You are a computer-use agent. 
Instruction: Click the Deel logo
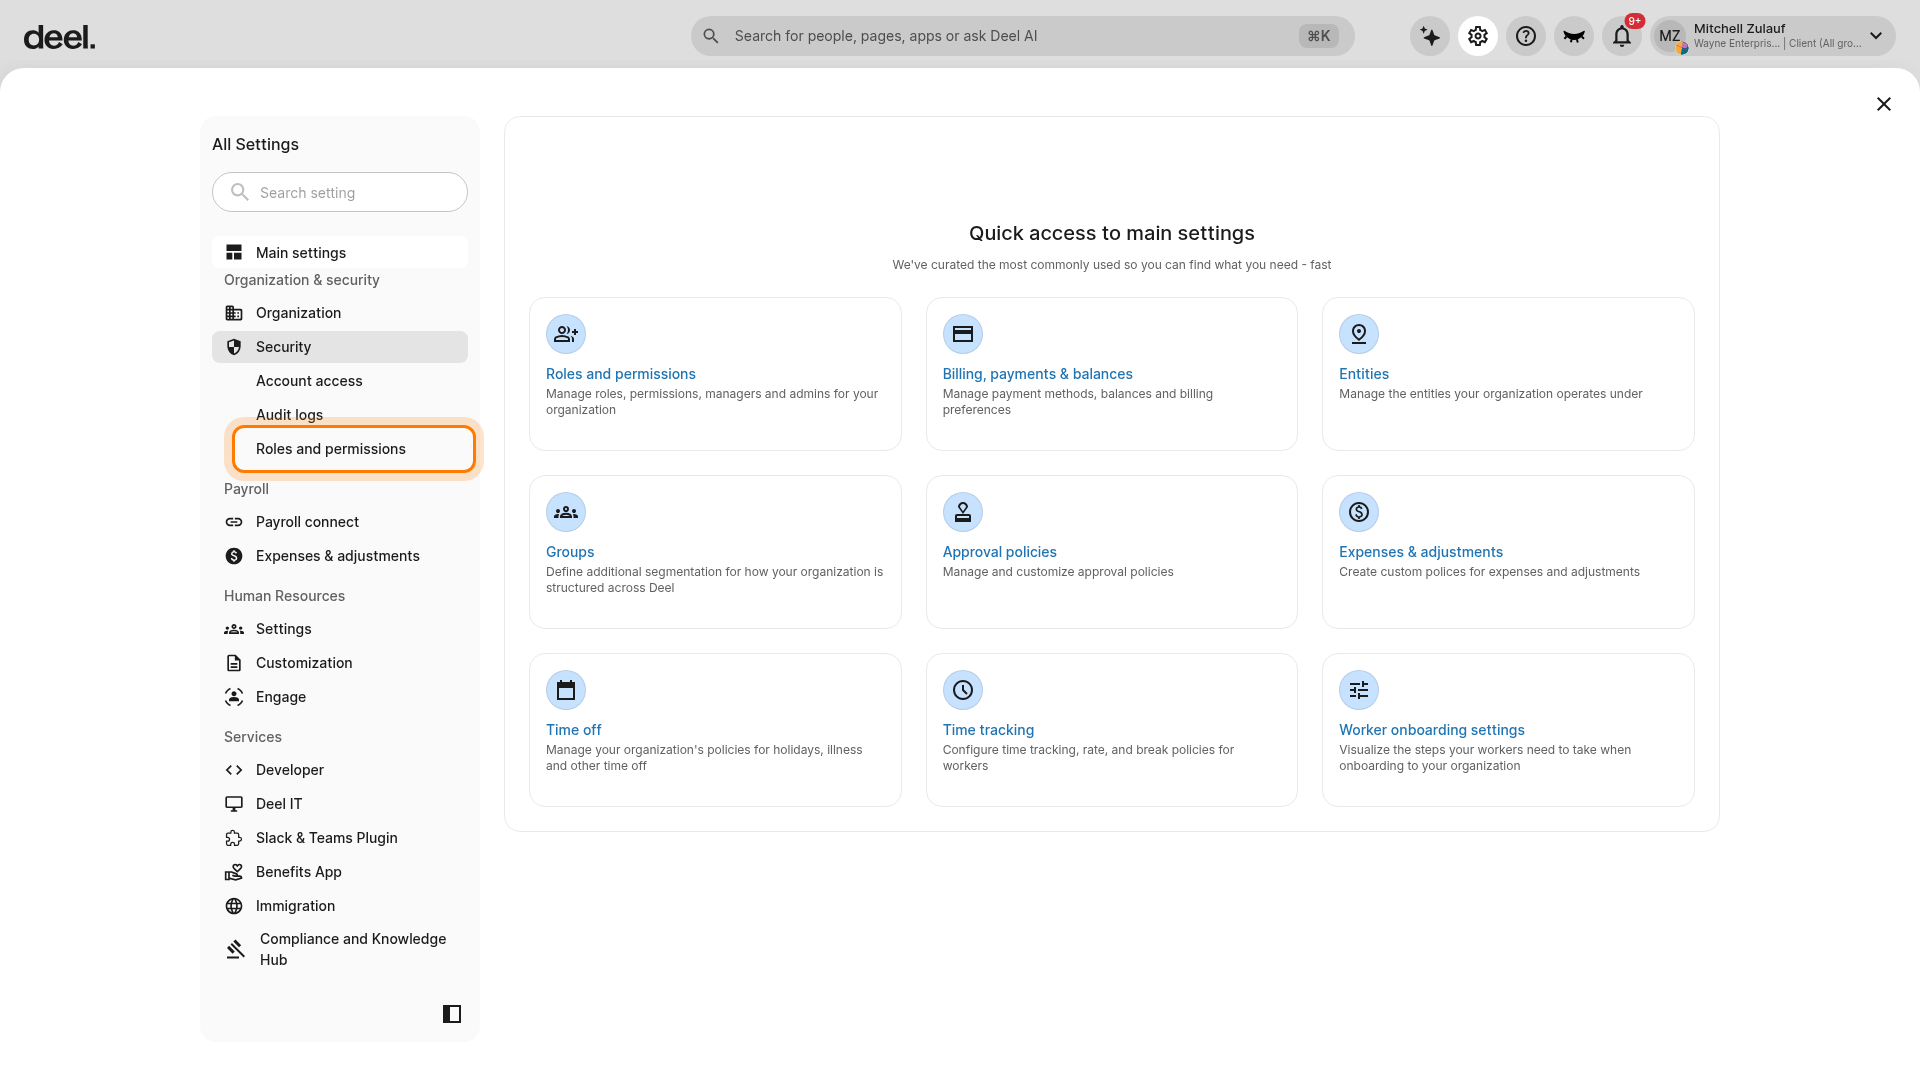59,37
